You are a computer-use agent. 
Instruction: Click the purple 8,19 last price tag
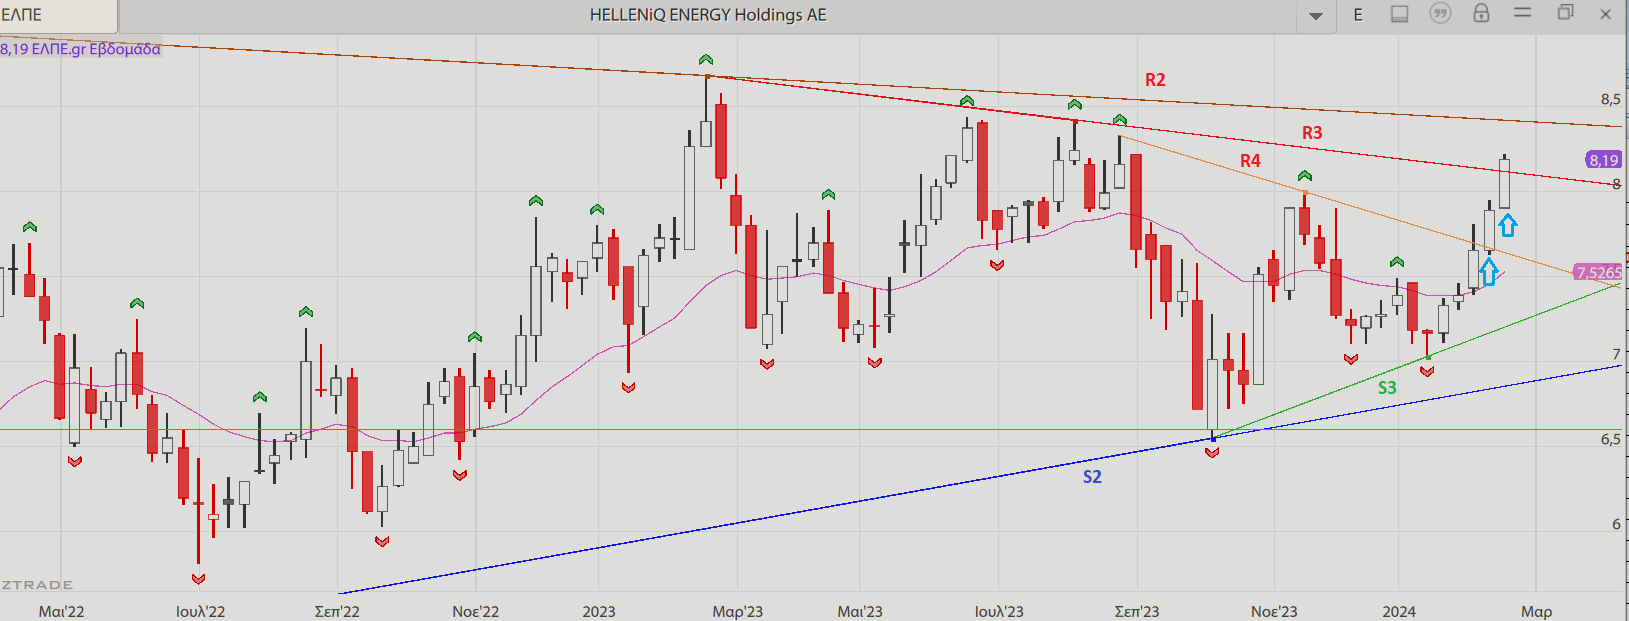point(1603,160)
